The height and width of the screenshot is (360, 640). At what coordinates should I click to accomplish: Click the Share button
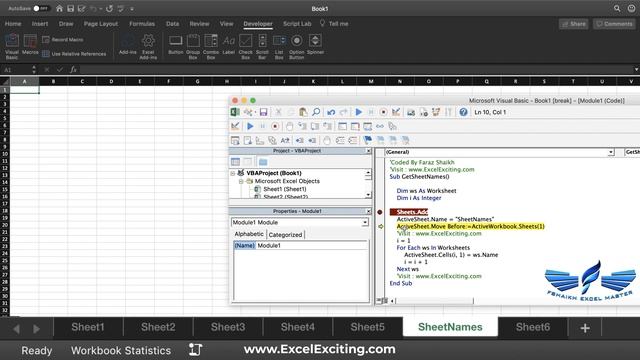coord(573,24)
